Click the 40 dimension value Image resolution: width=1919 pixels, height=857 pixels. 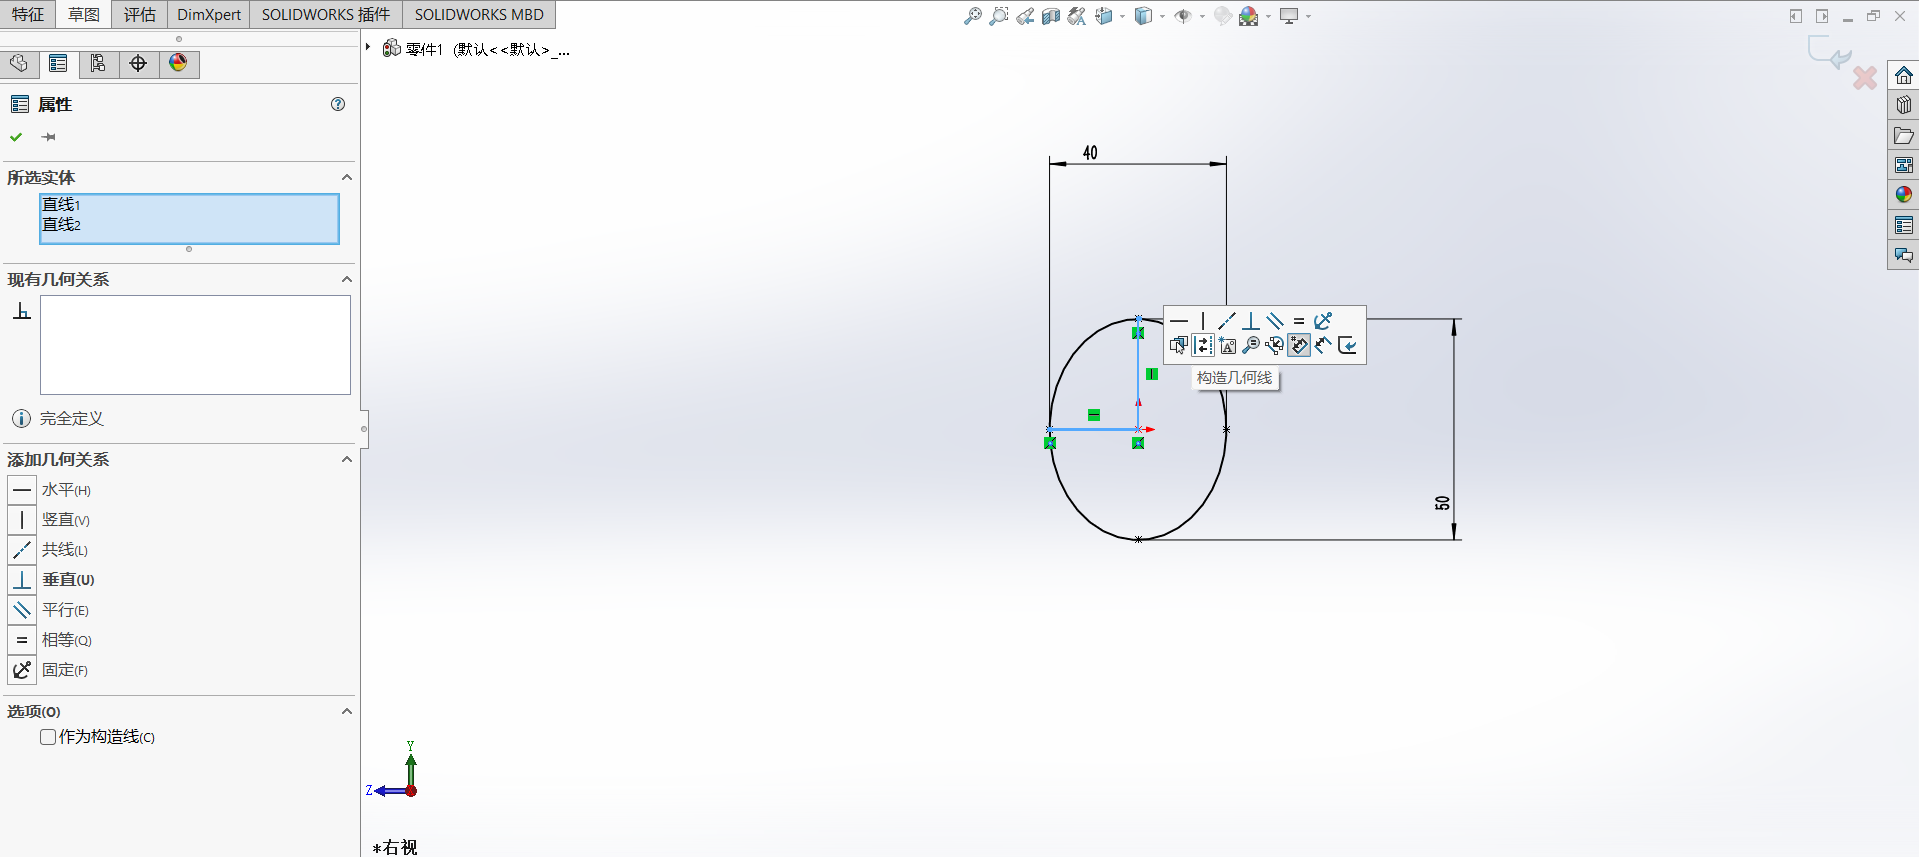[x=1090, y=153]
